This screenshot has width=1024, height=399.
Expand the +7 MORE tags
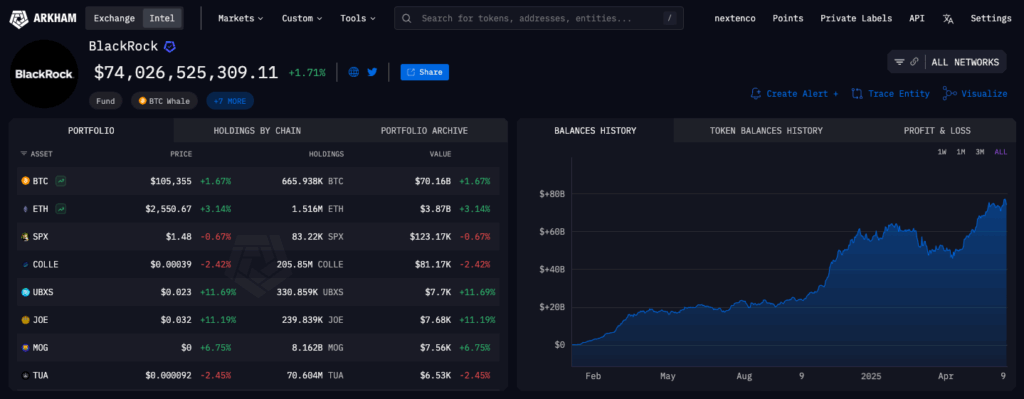tap(230, 101)
